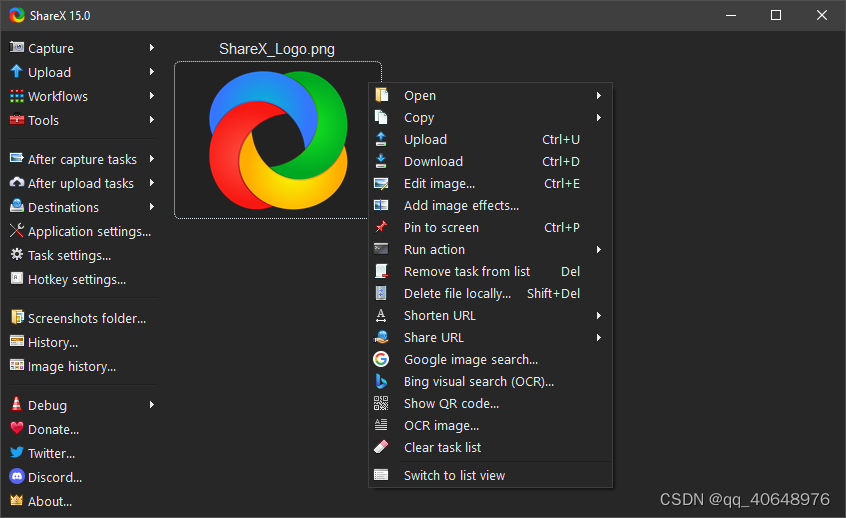
Task: Click the Bing logo icon in context menu
Action: (x=381, y=381)
